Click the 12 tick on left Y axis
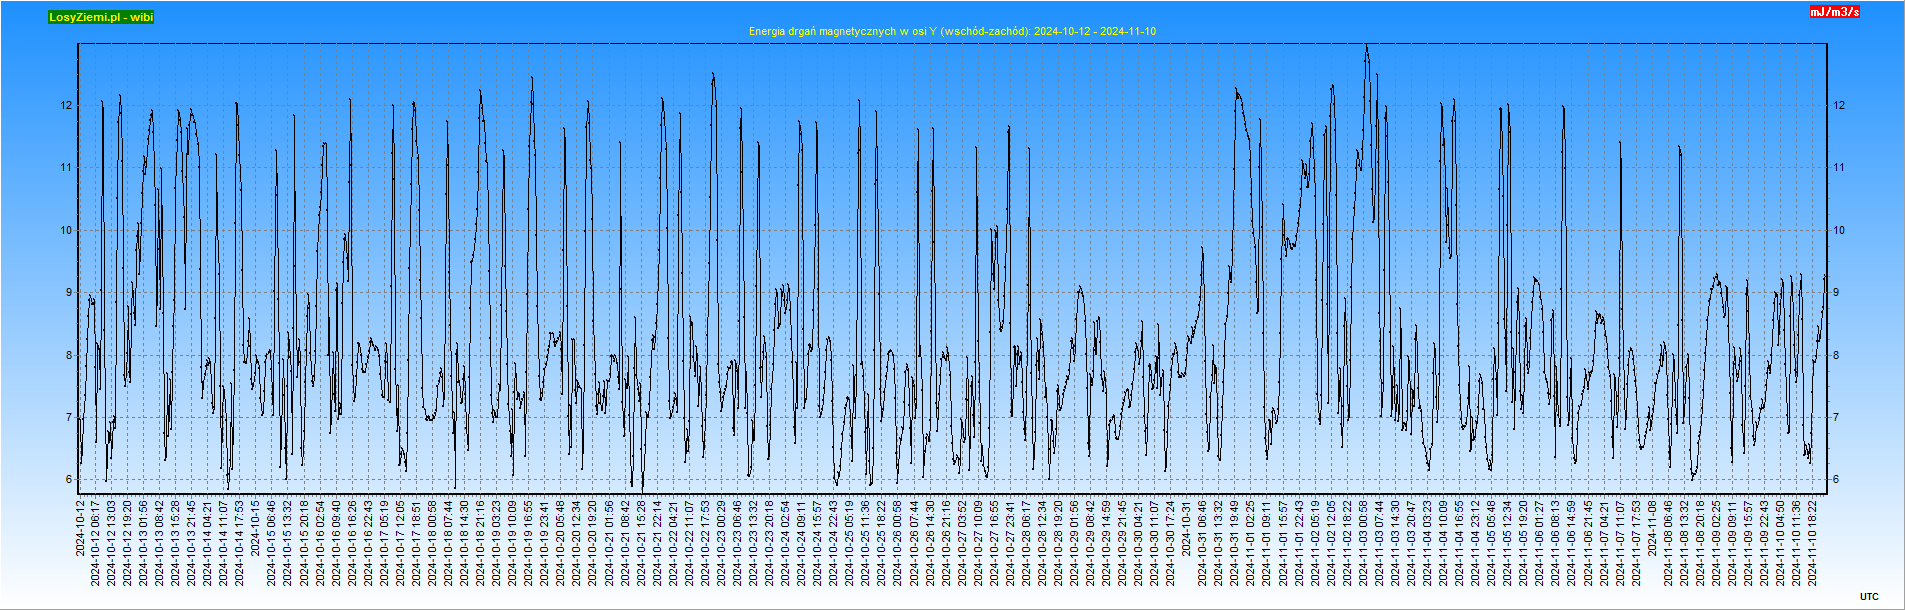 click(67, 105)
